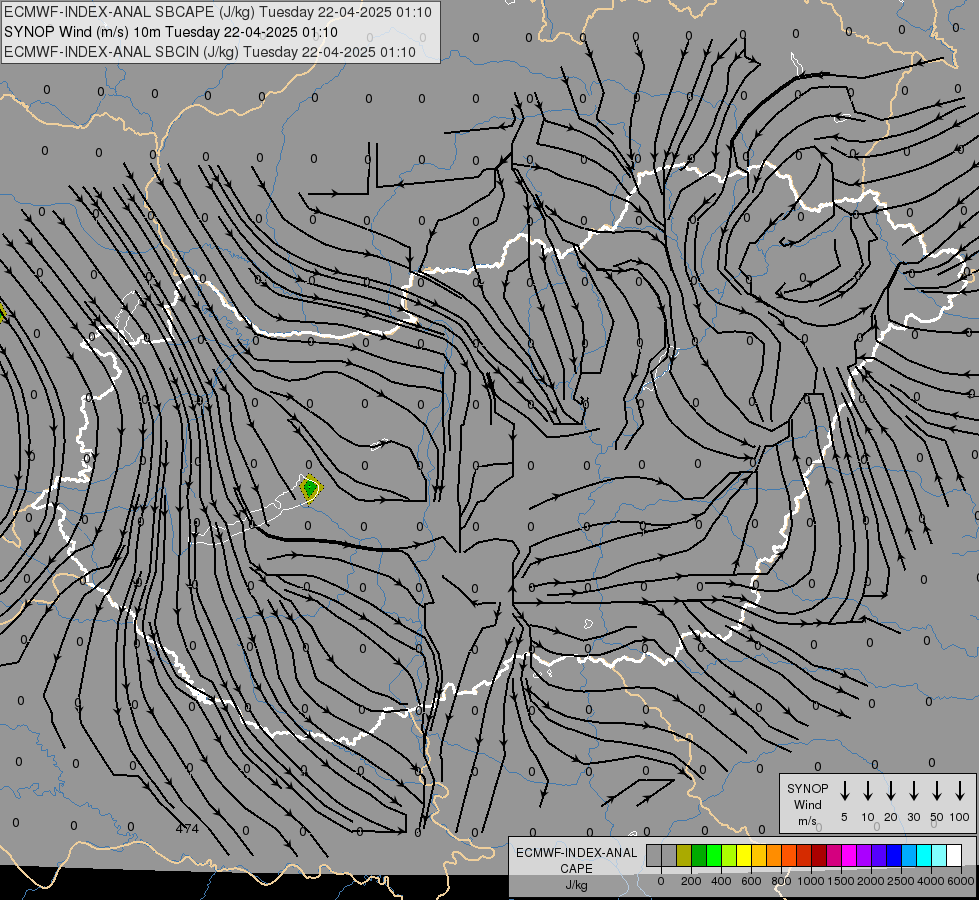Click the wind legend arrow above 20
979x900 pixels.
point(890,791)
